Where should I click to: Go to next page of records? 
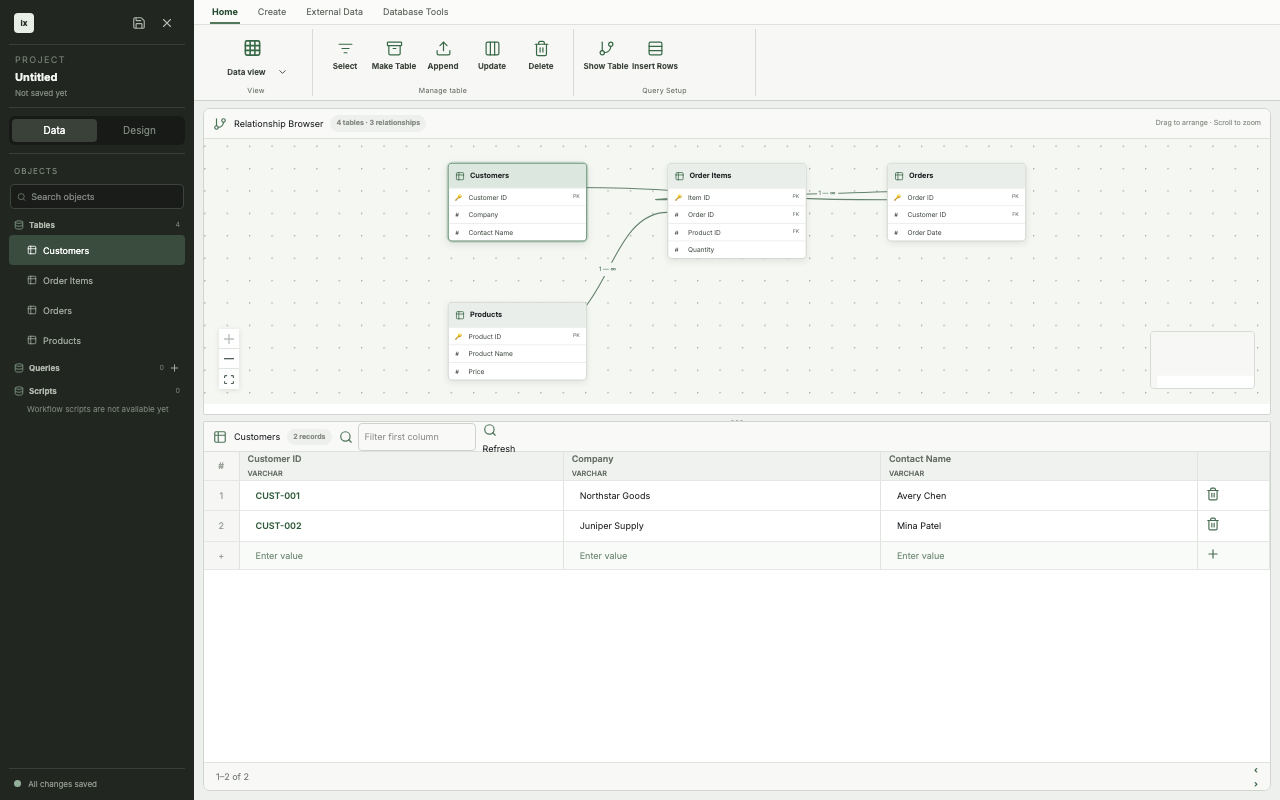tap(1256, 784)
